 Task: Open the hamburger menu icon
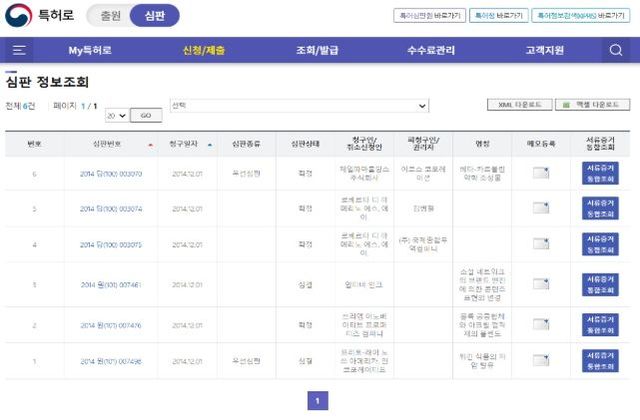point(20,50)
